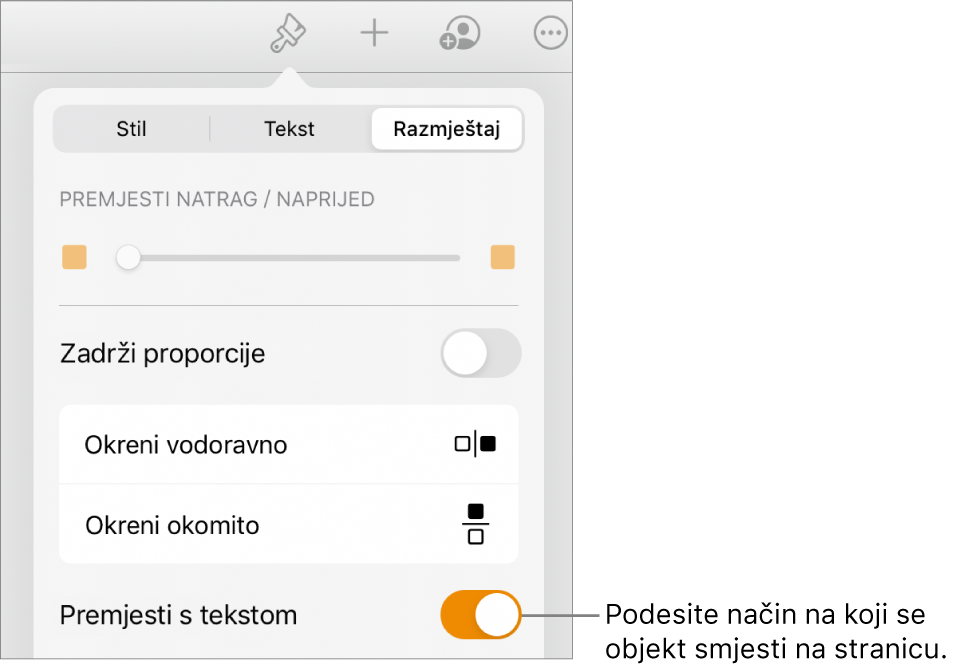Switch to the Tekst tab
Image resolution: width=960 pixels, height=670 pixels.
289,129
